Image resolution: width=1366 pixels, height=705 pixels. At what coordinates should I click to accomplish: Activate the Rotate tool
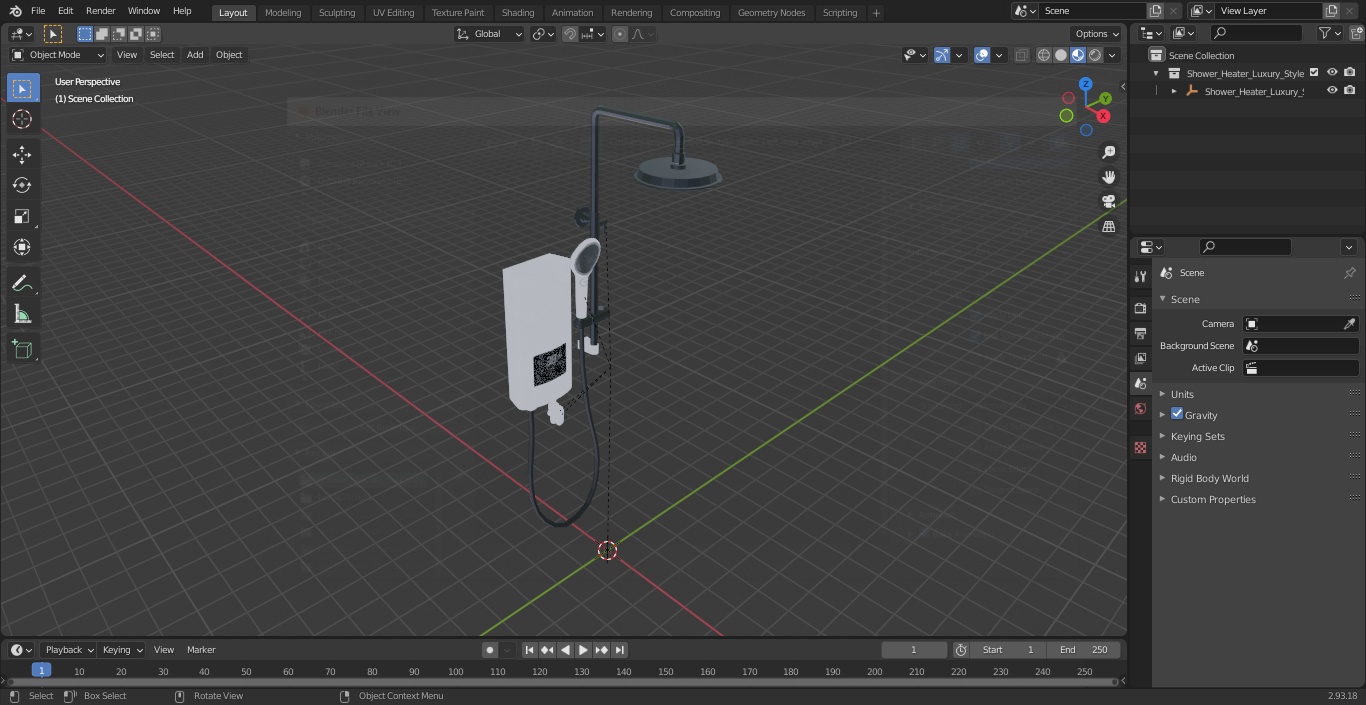[22, 185]
